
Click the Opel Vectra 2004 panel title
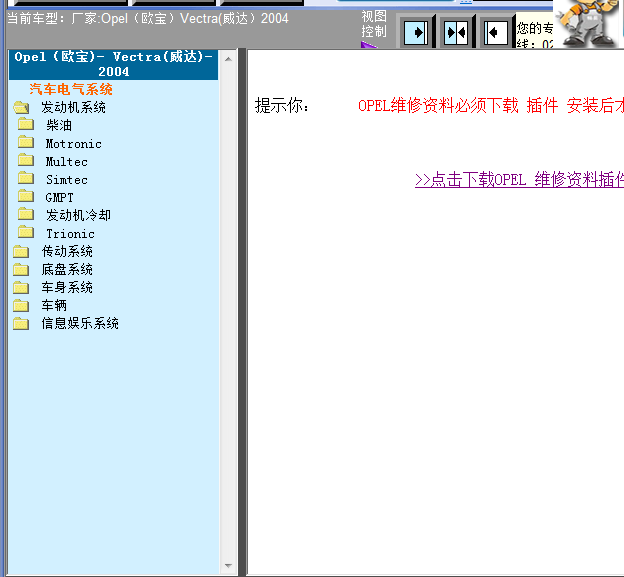[113, 64]
